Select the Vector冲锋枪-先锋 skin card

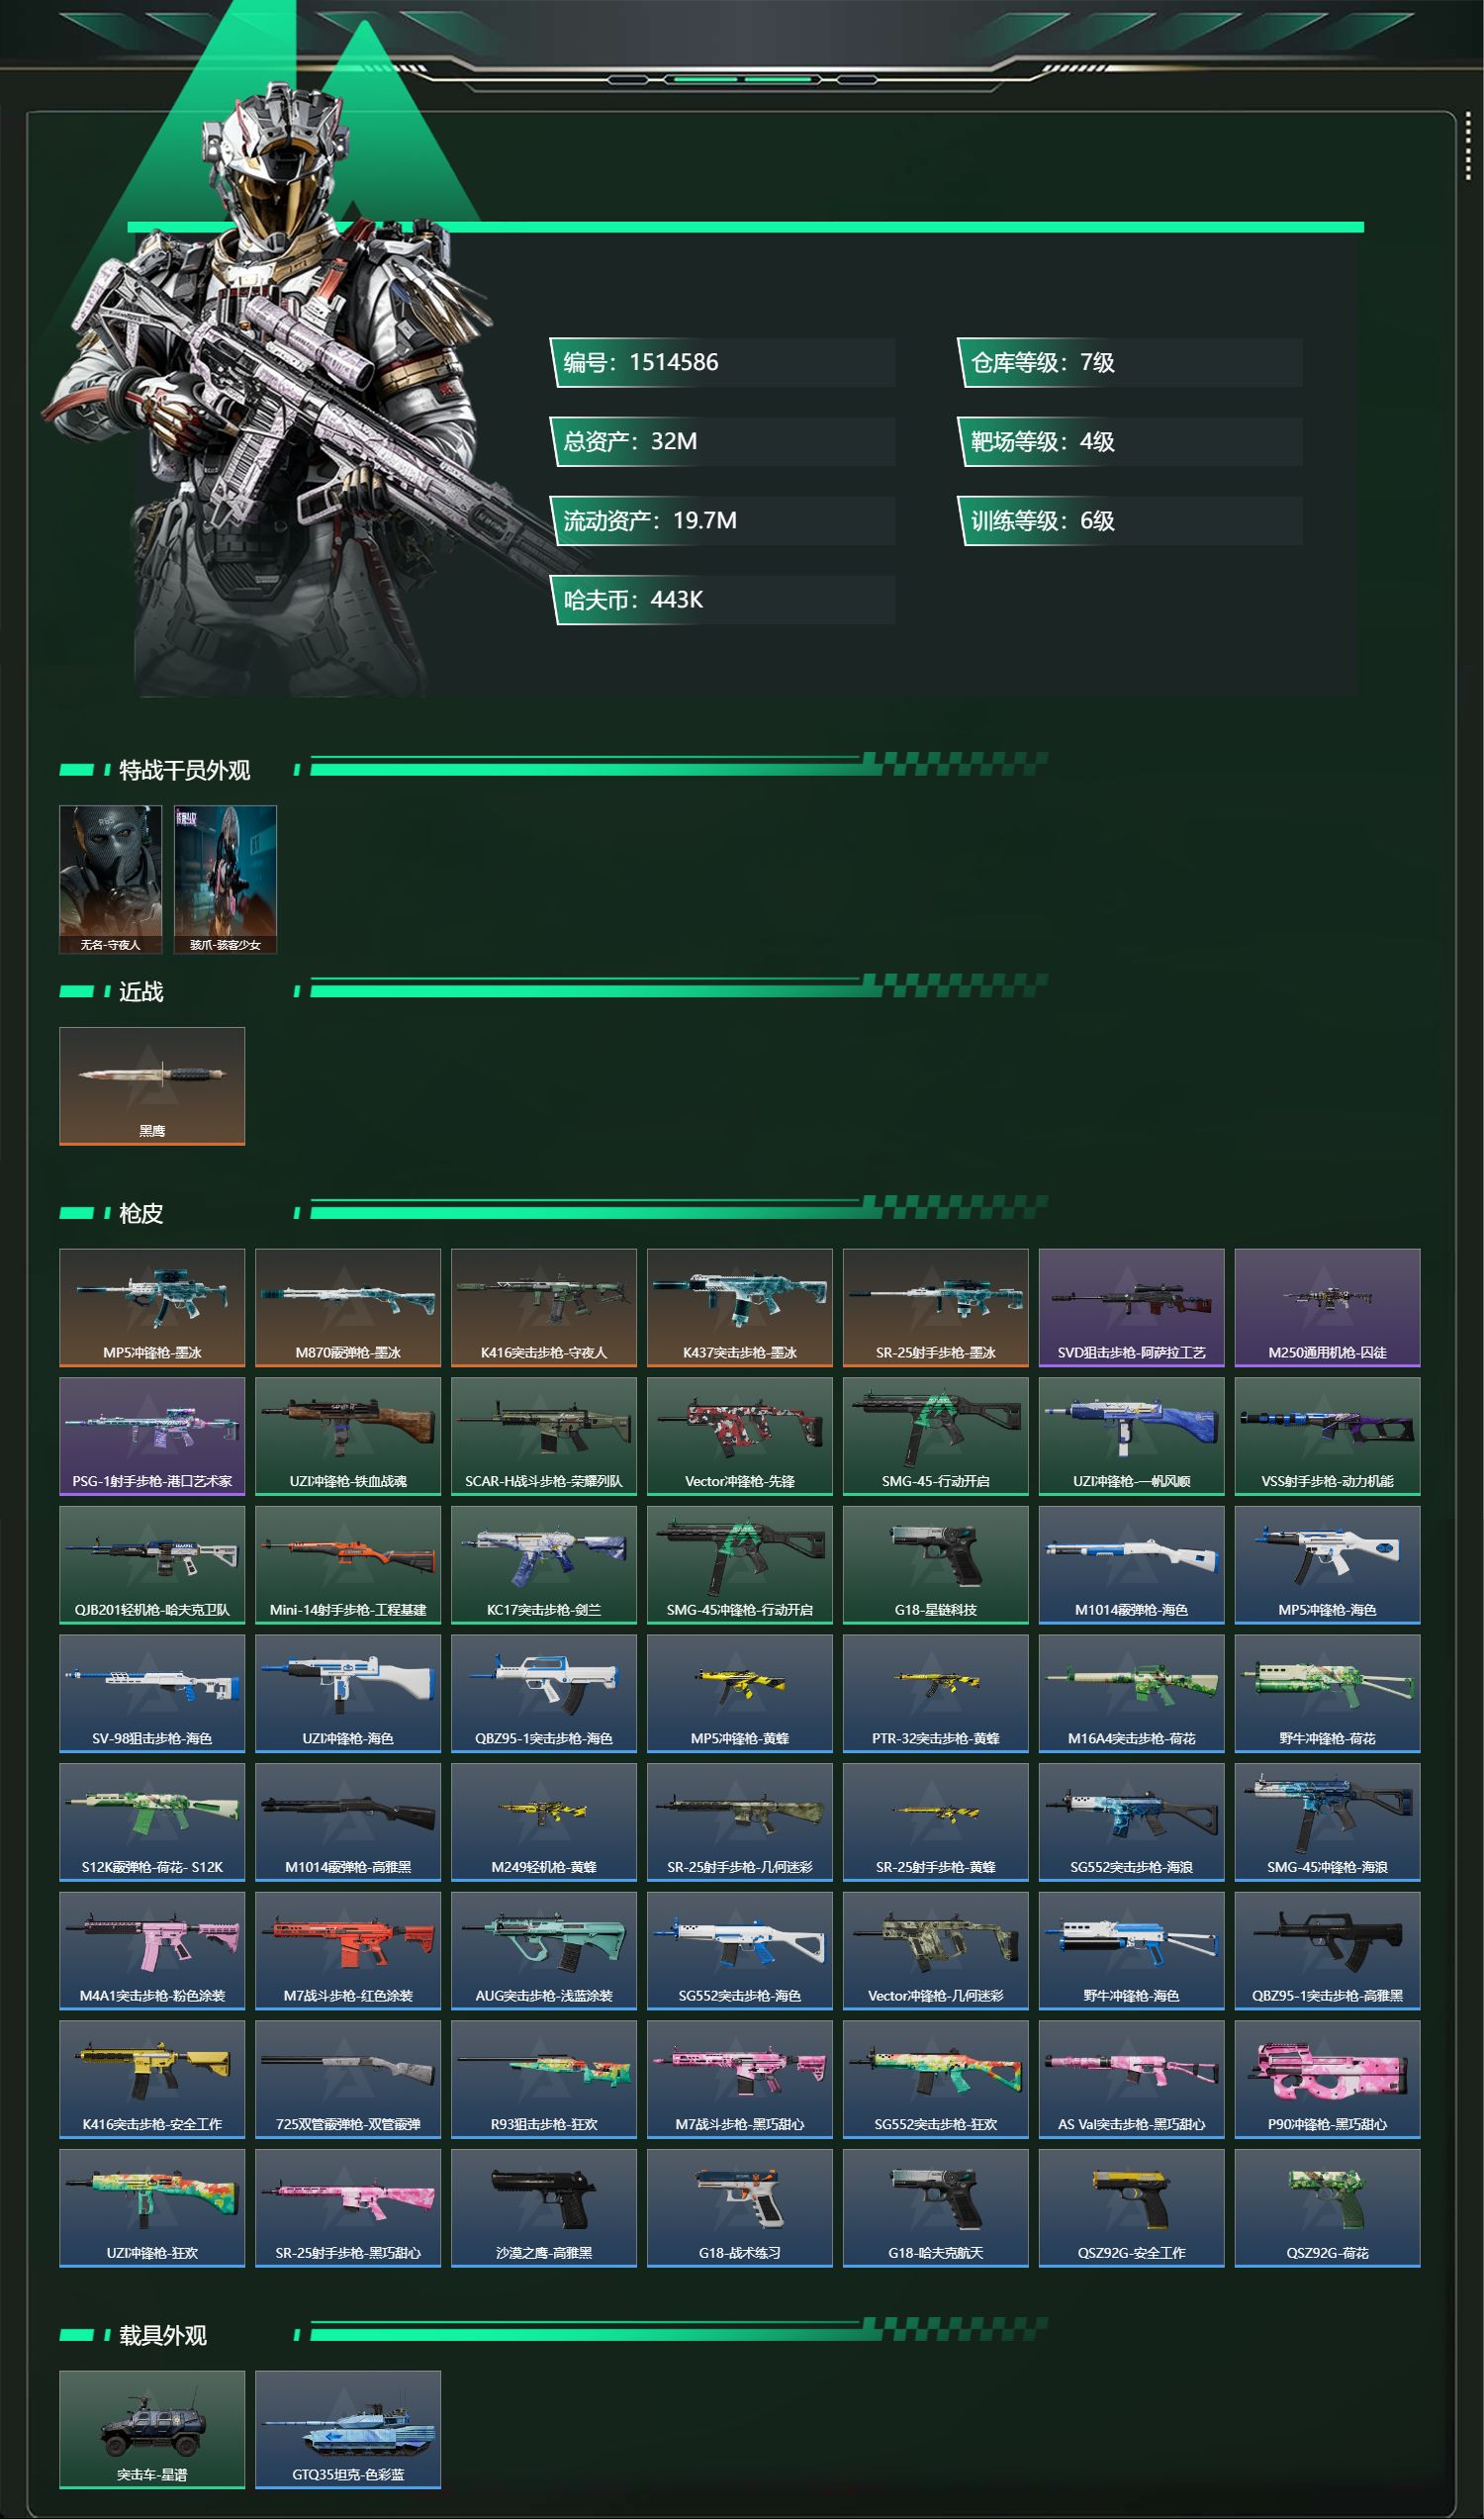click(740, 1436)
